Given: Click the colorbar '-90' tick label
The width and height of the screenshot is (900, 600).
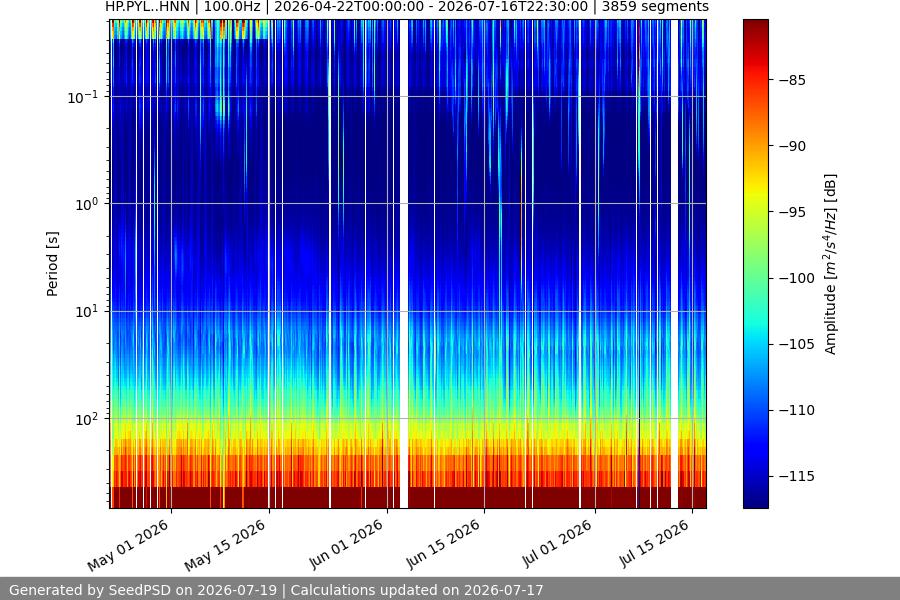Looking at the screenshot, I should point(792,146).
